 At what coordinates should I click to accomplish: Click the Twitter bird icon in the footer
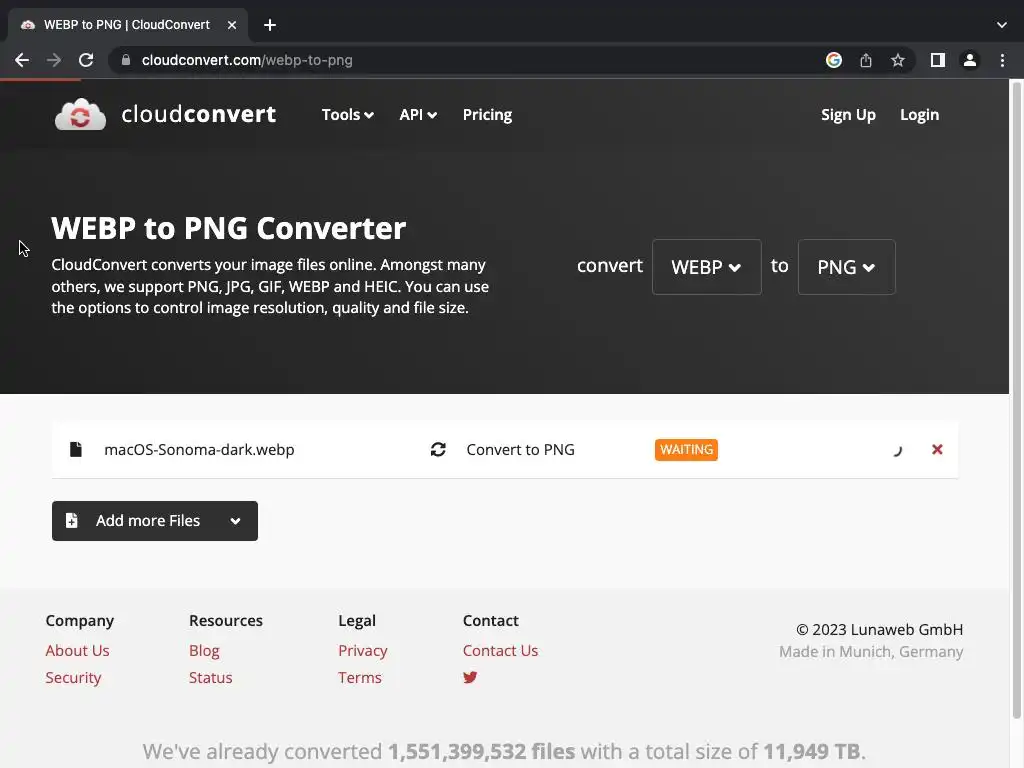click(470, 677)
